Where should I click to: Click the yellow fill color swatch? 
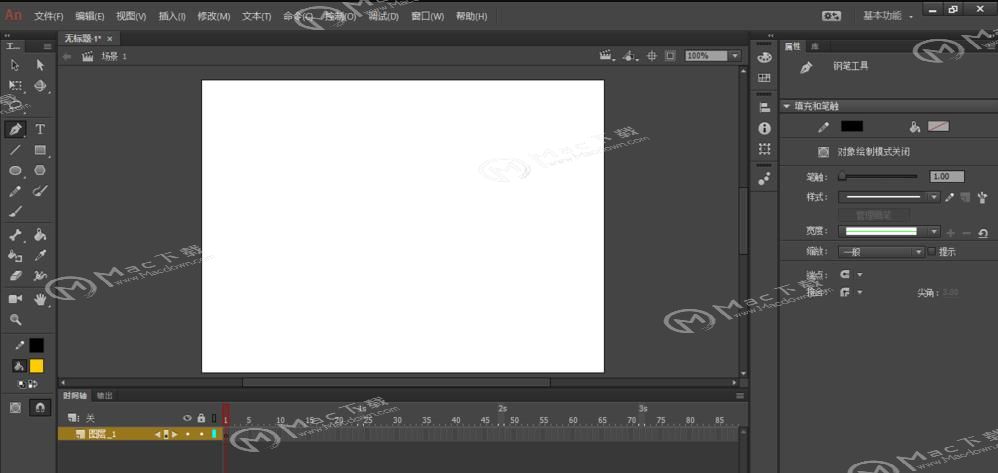[x=37, y=366]
